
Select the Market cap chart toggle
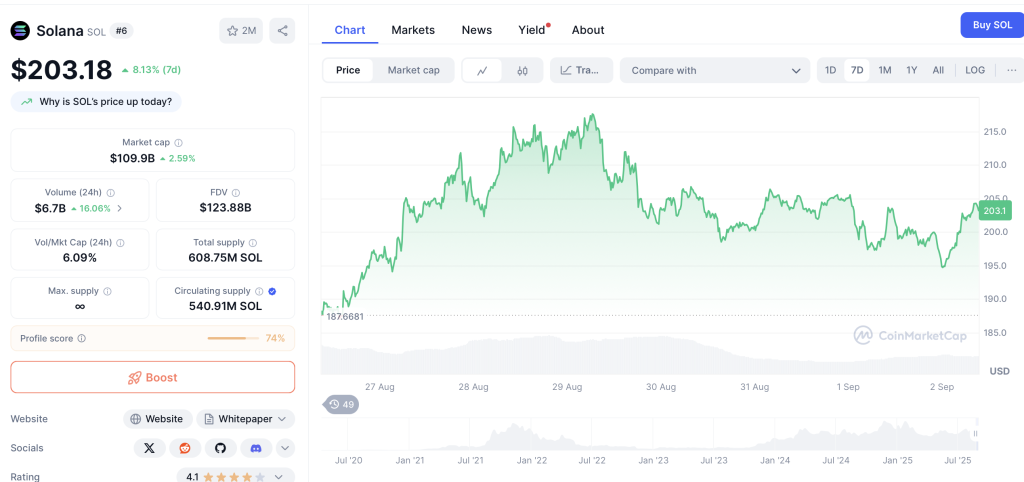coord(413,71)
